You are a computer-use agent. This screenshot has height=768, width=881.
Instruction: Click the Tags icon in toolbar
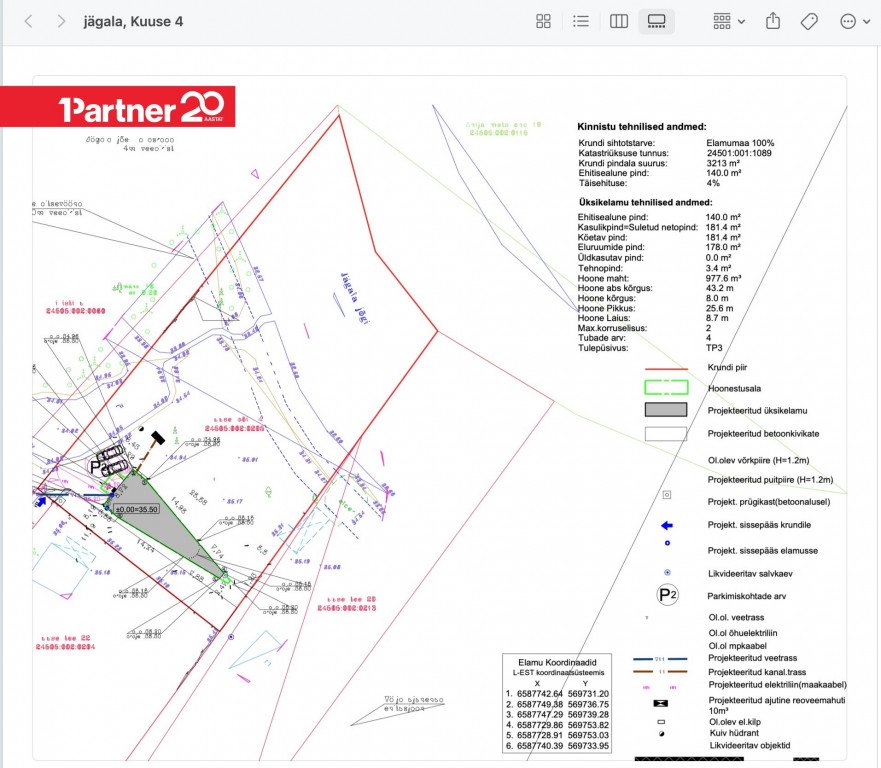pos(810,21)
